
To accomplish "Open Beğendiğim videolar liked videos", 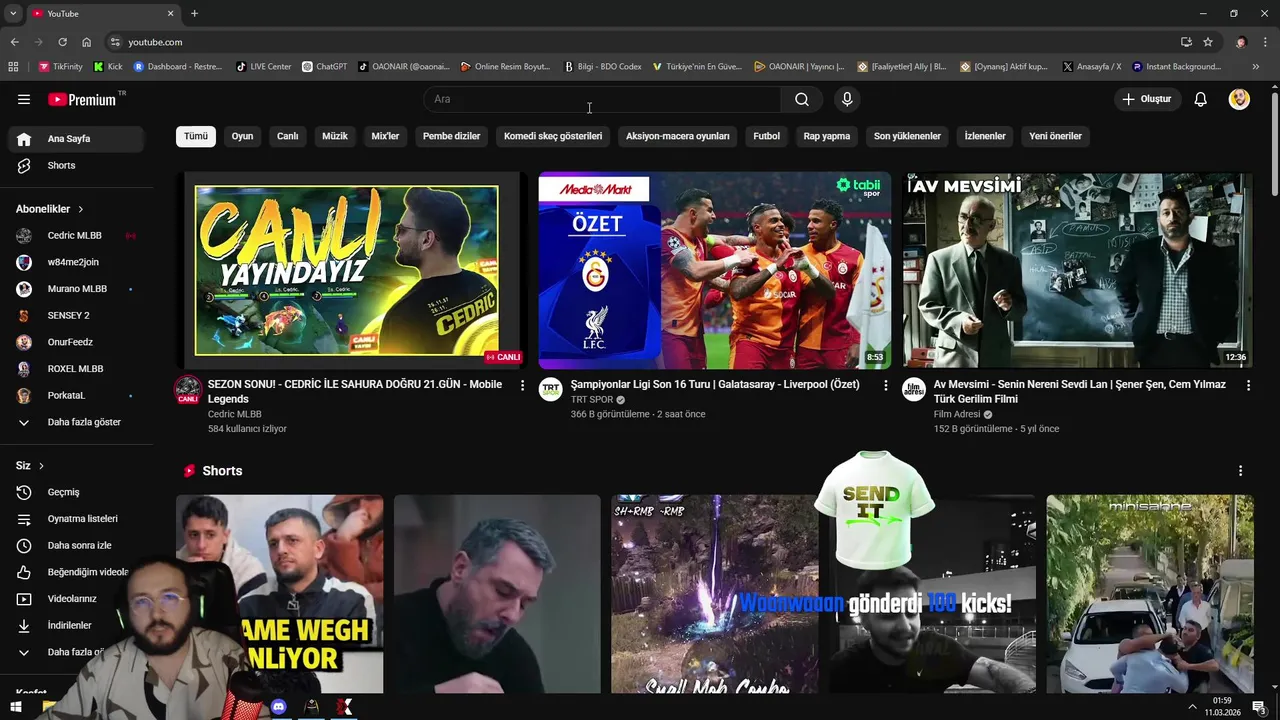I will 76,572.
